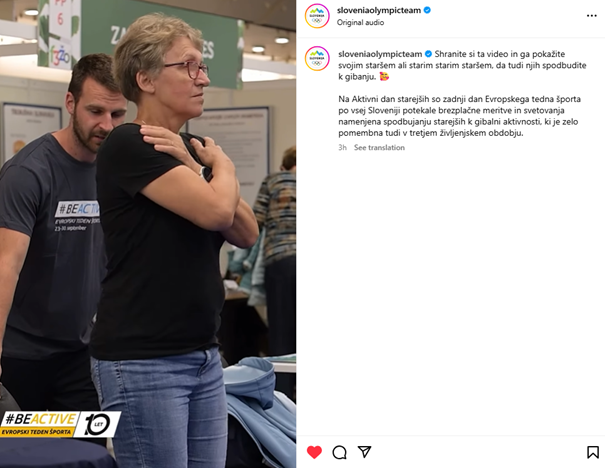Share the post via paper plane icon

click(364, 452)
